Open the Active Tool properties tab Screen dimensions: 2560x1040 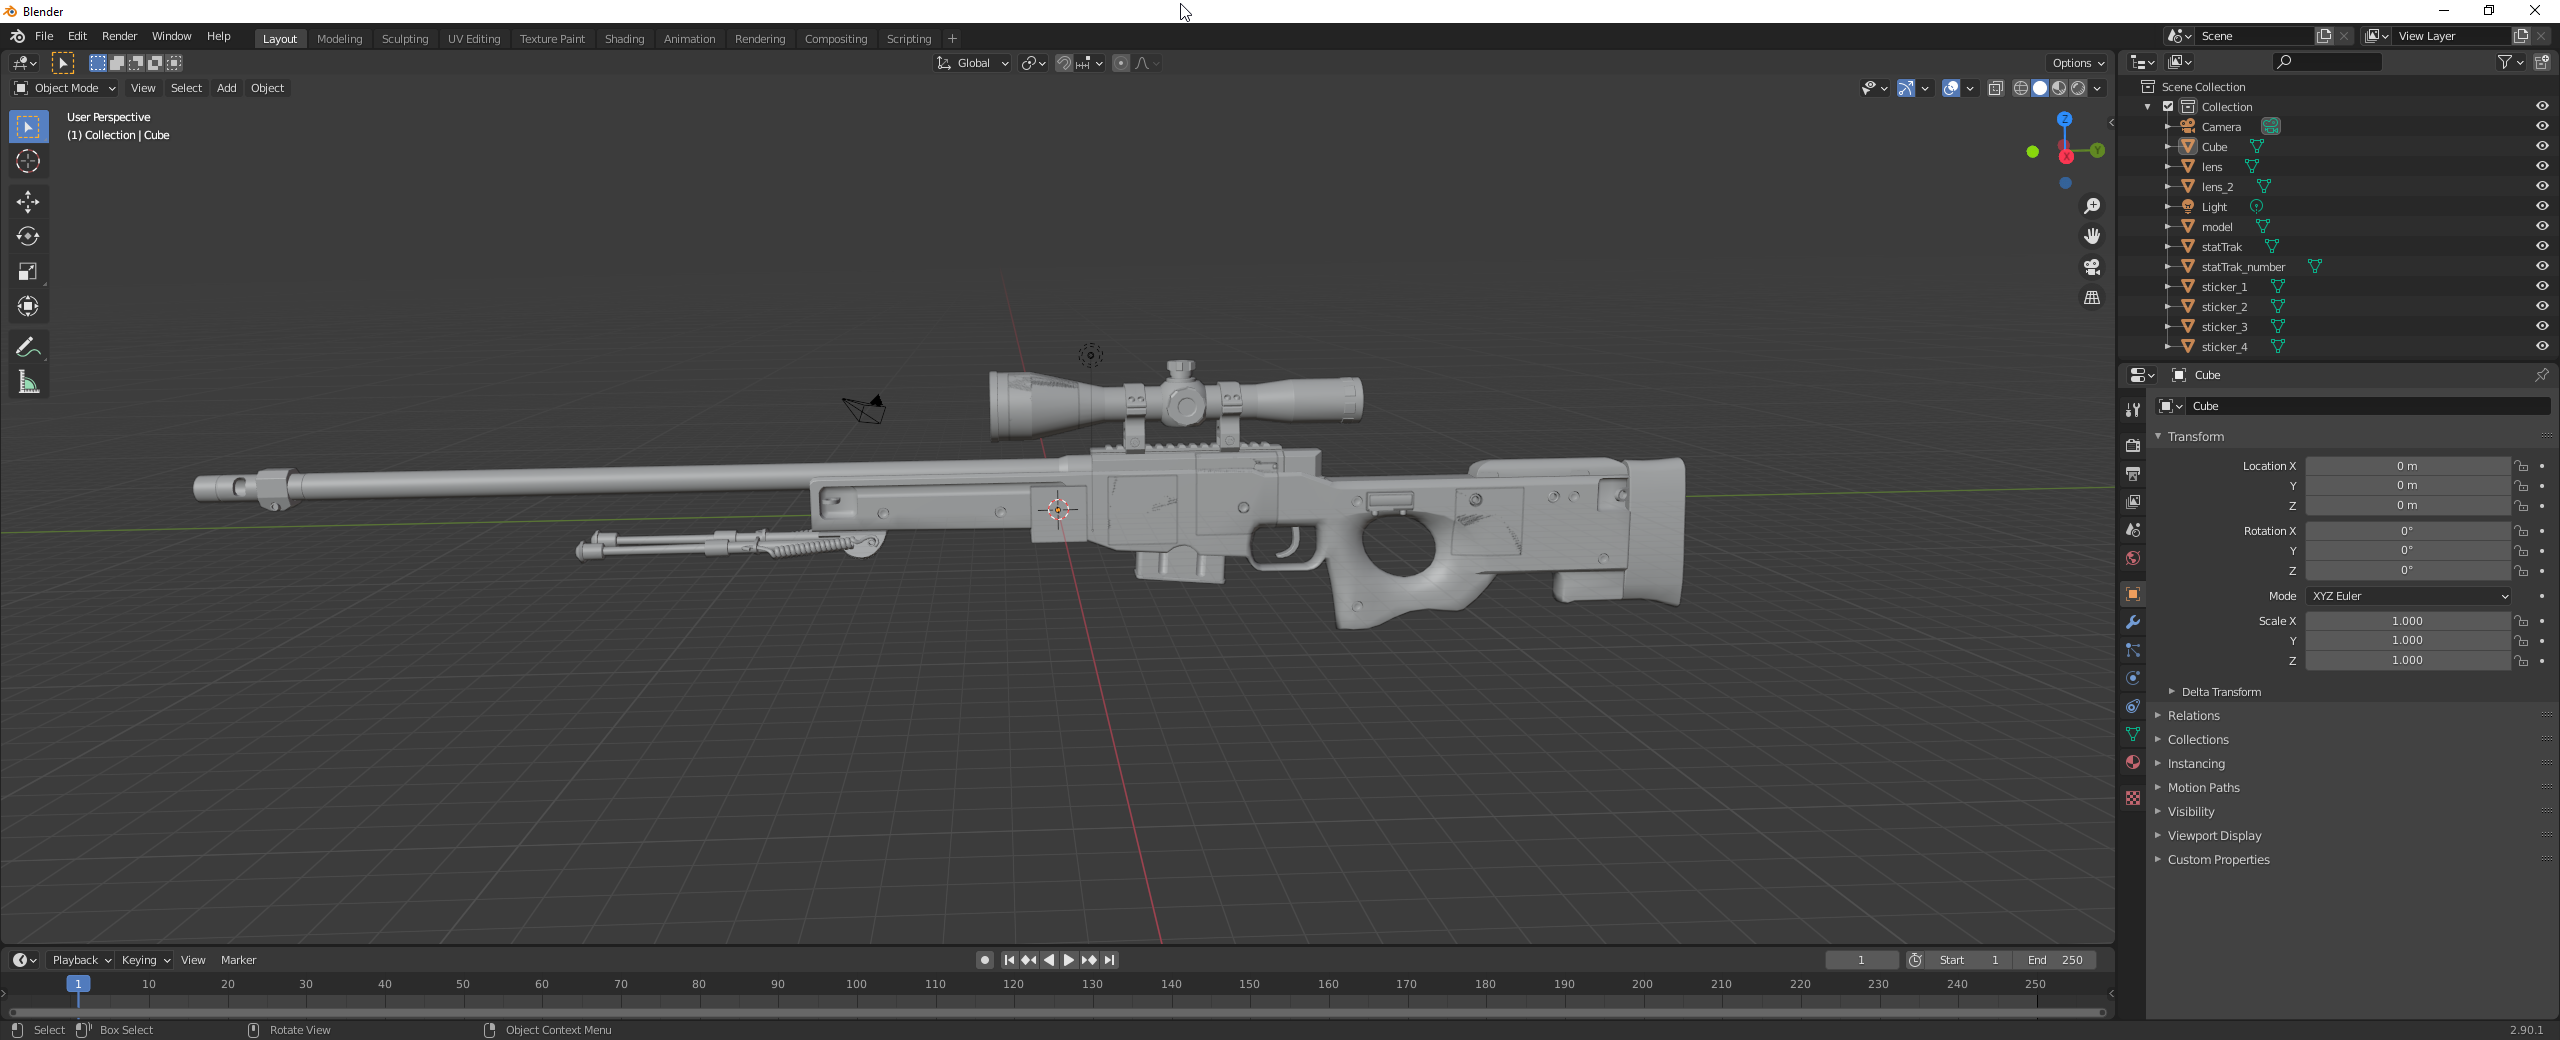pos(2132,410)
